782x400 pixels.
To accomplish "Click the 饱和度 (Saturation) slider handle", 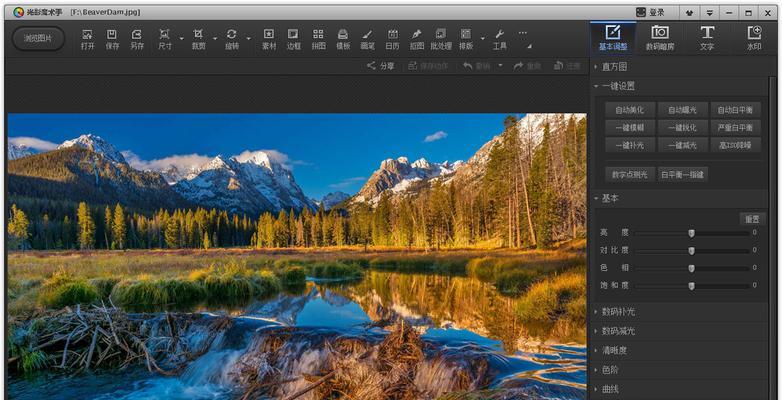I will 691,286.
